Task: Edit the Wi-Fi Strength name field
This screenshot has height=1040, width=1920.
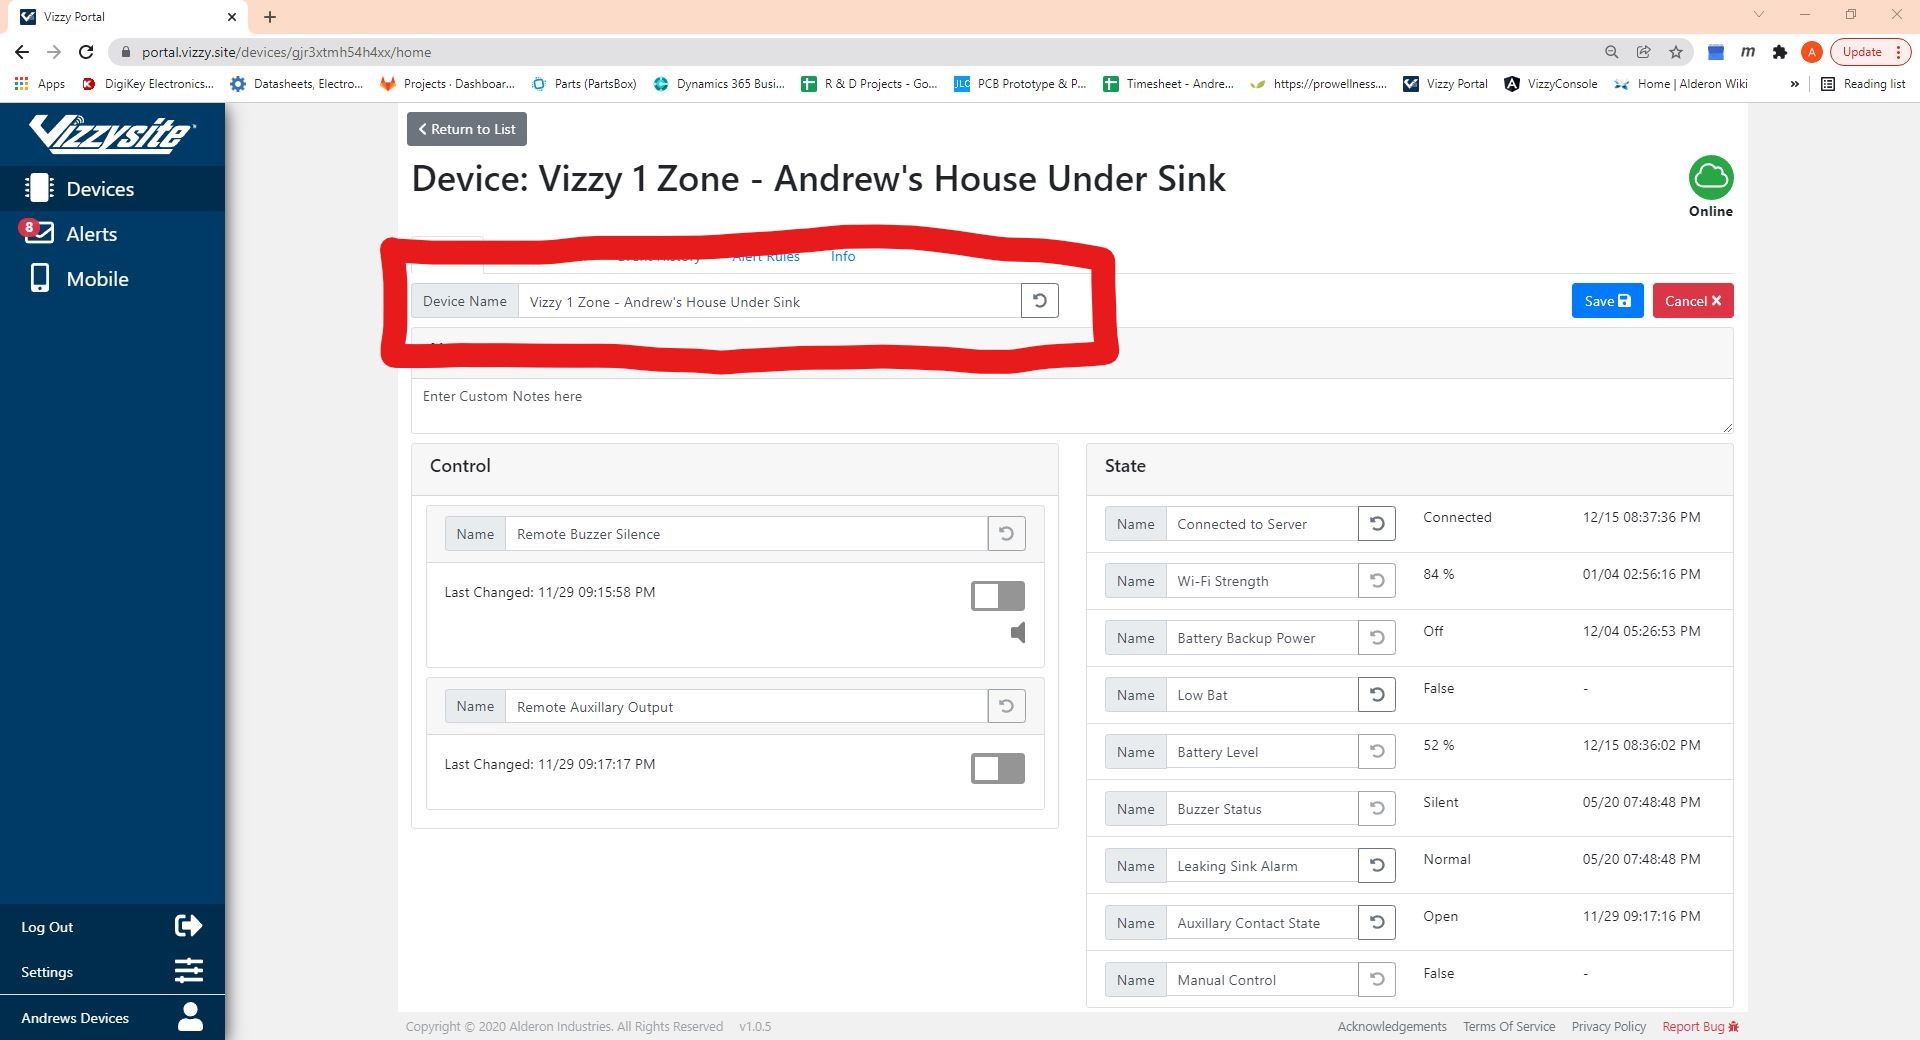Action: click(x=1262, y=580)
